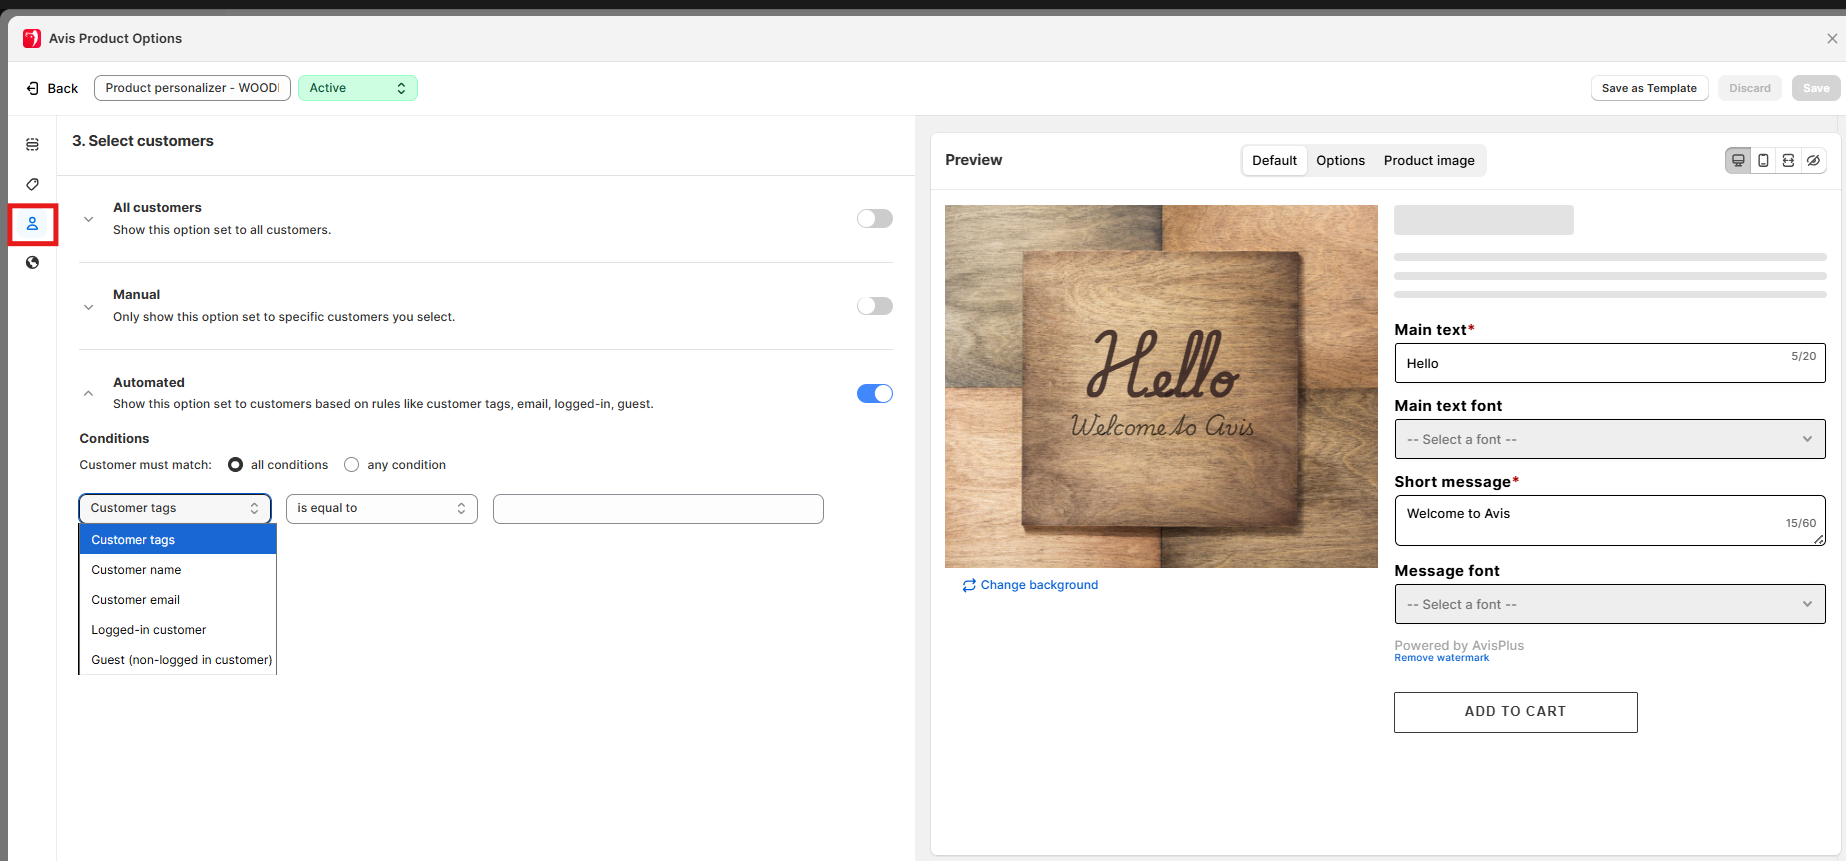Open the product tag sidebar icon

point(32,184)
